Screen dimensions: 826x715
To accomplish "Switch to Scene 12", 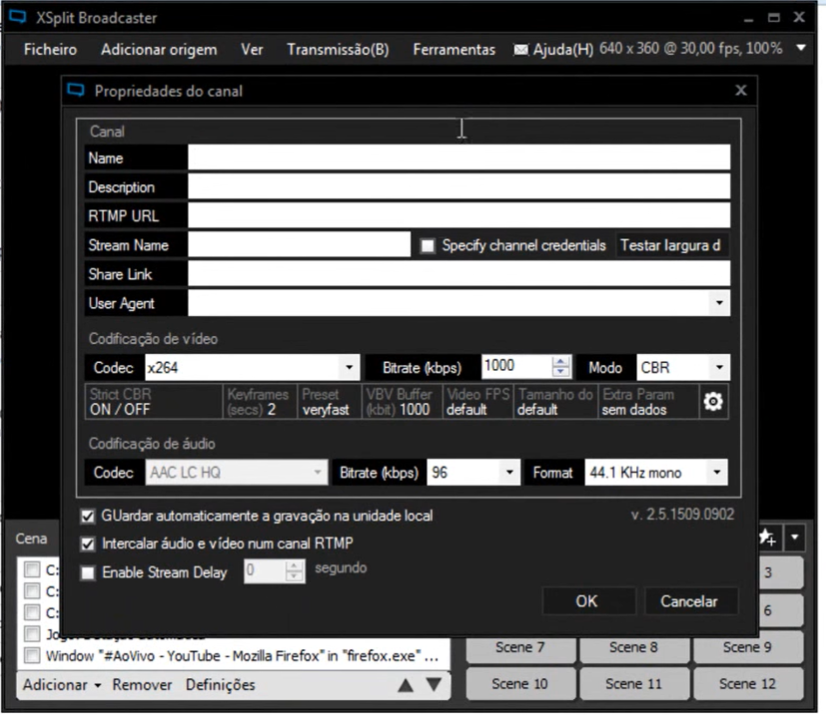I will pyautogui.click(x=748, y=684).
